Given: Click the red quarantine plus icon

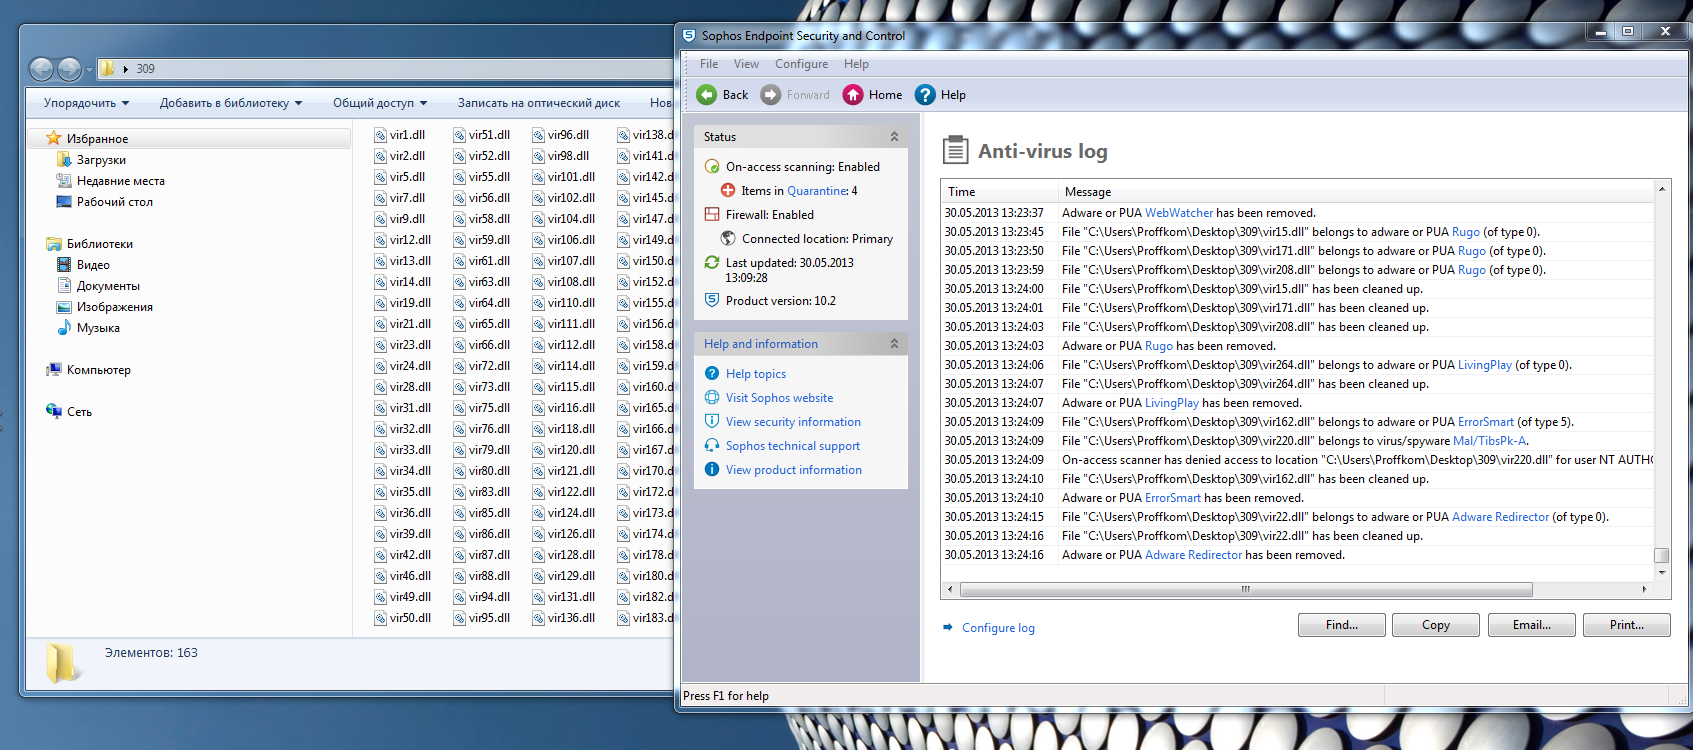Looking at the screenshot, I should (728, 190).
